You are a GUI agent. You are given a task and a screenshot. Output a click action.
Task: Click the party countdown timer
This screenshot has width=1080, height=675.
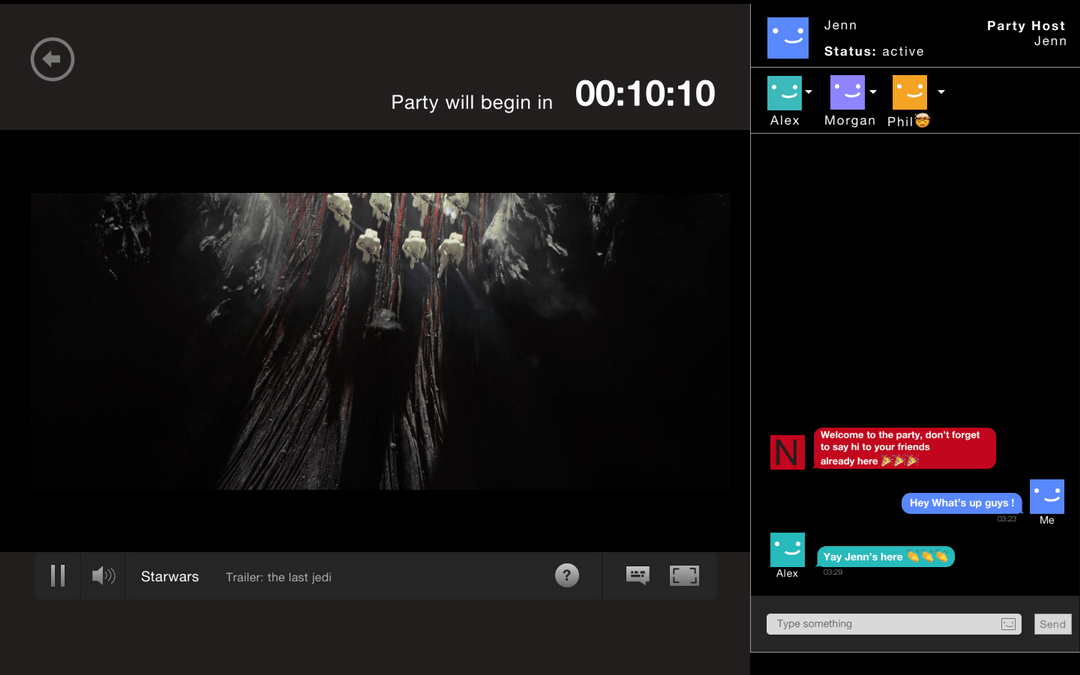(x=645, y=94)
